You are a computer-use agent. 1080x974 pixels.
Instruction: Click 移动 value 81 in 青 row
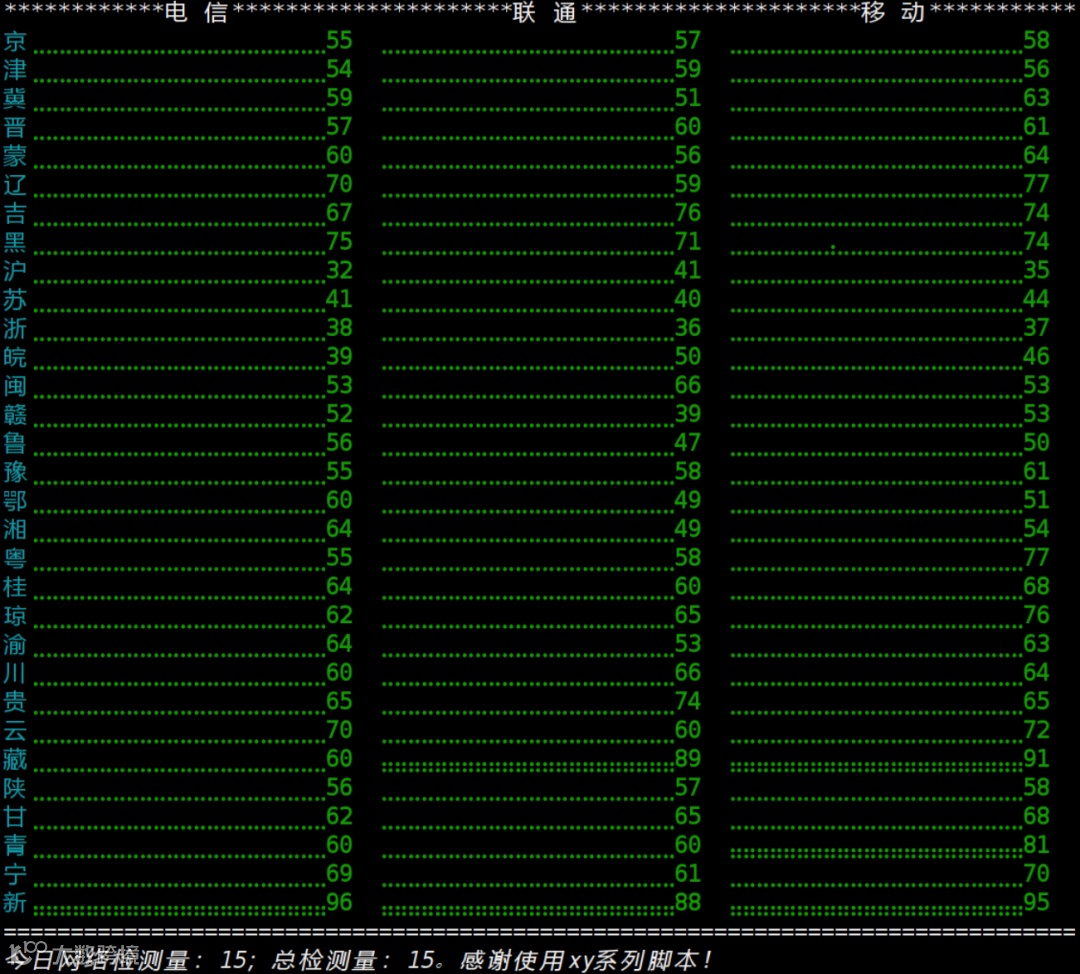(x=1037, y=845)
